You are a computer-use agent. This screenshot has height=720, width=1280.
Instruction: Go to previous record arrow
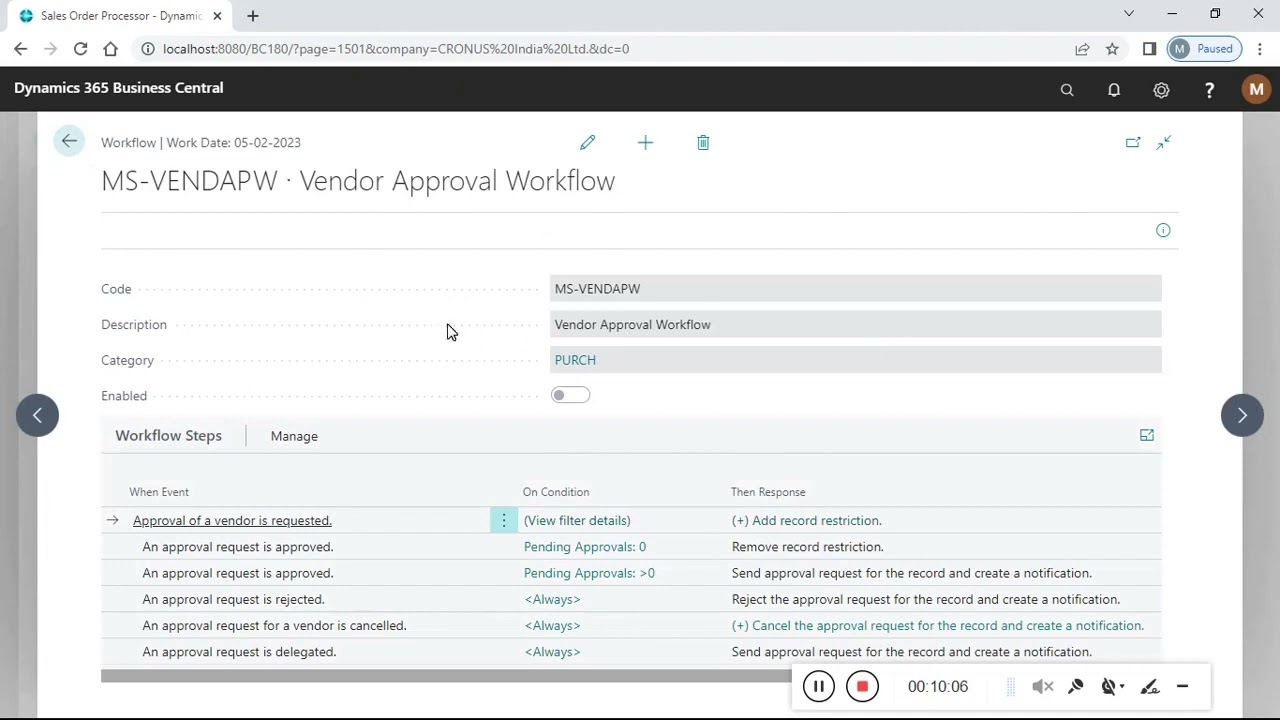[x=37, y=415]
